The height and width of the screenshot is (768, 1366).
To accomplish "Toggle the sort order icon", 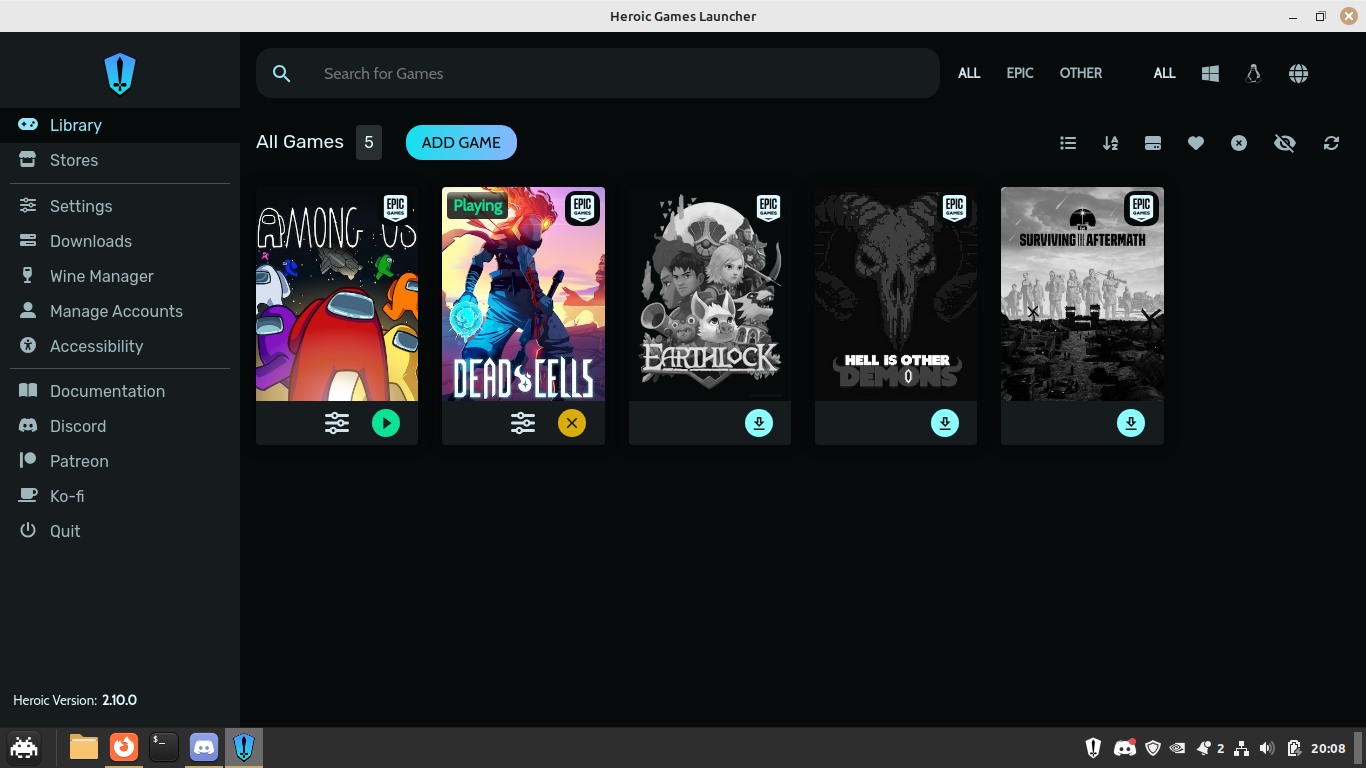I will (1110, 143).
